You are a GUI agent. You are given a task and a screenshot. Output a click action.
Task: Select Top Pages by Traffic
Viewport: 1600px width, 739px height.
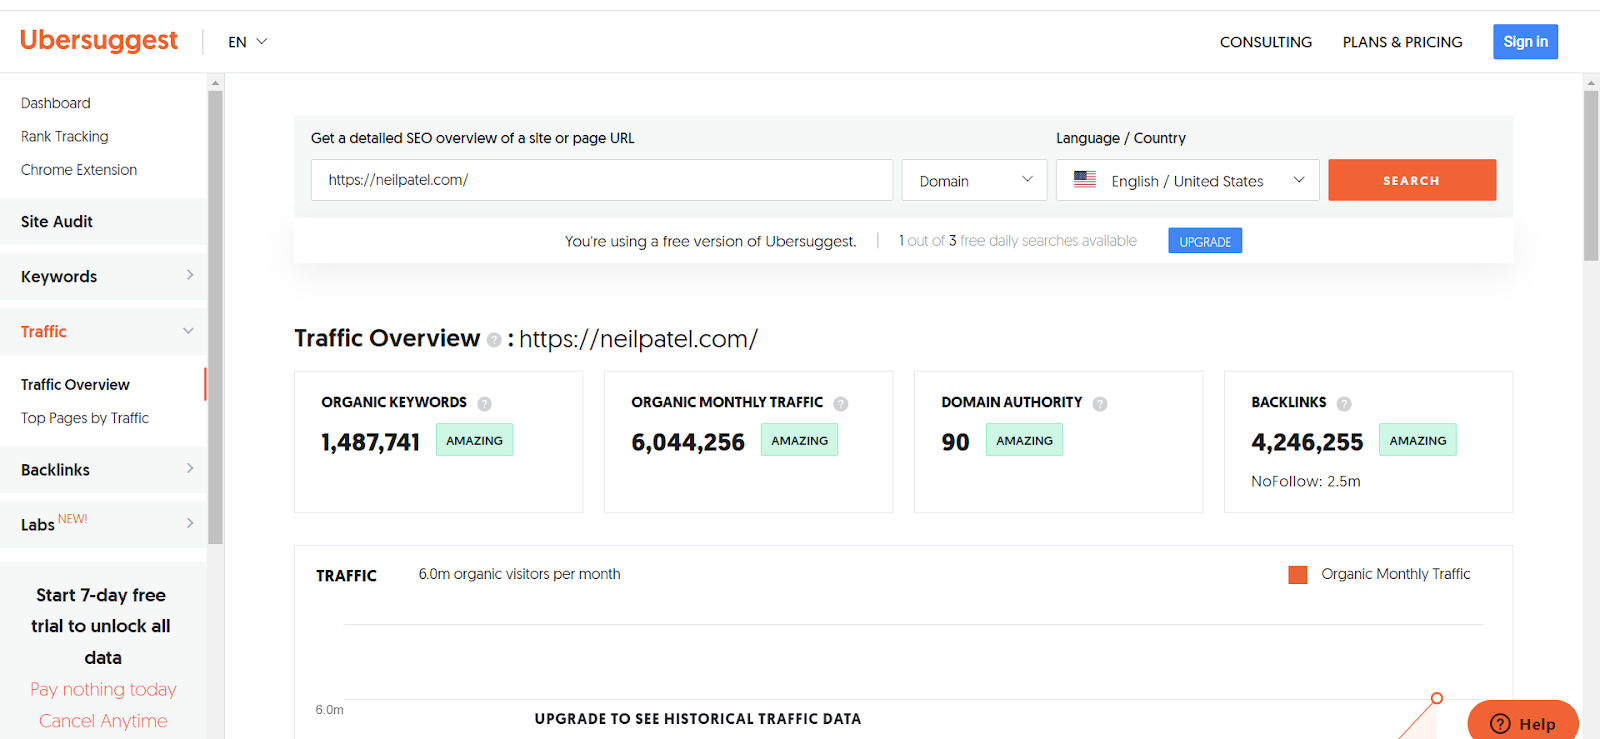[85, 418]
